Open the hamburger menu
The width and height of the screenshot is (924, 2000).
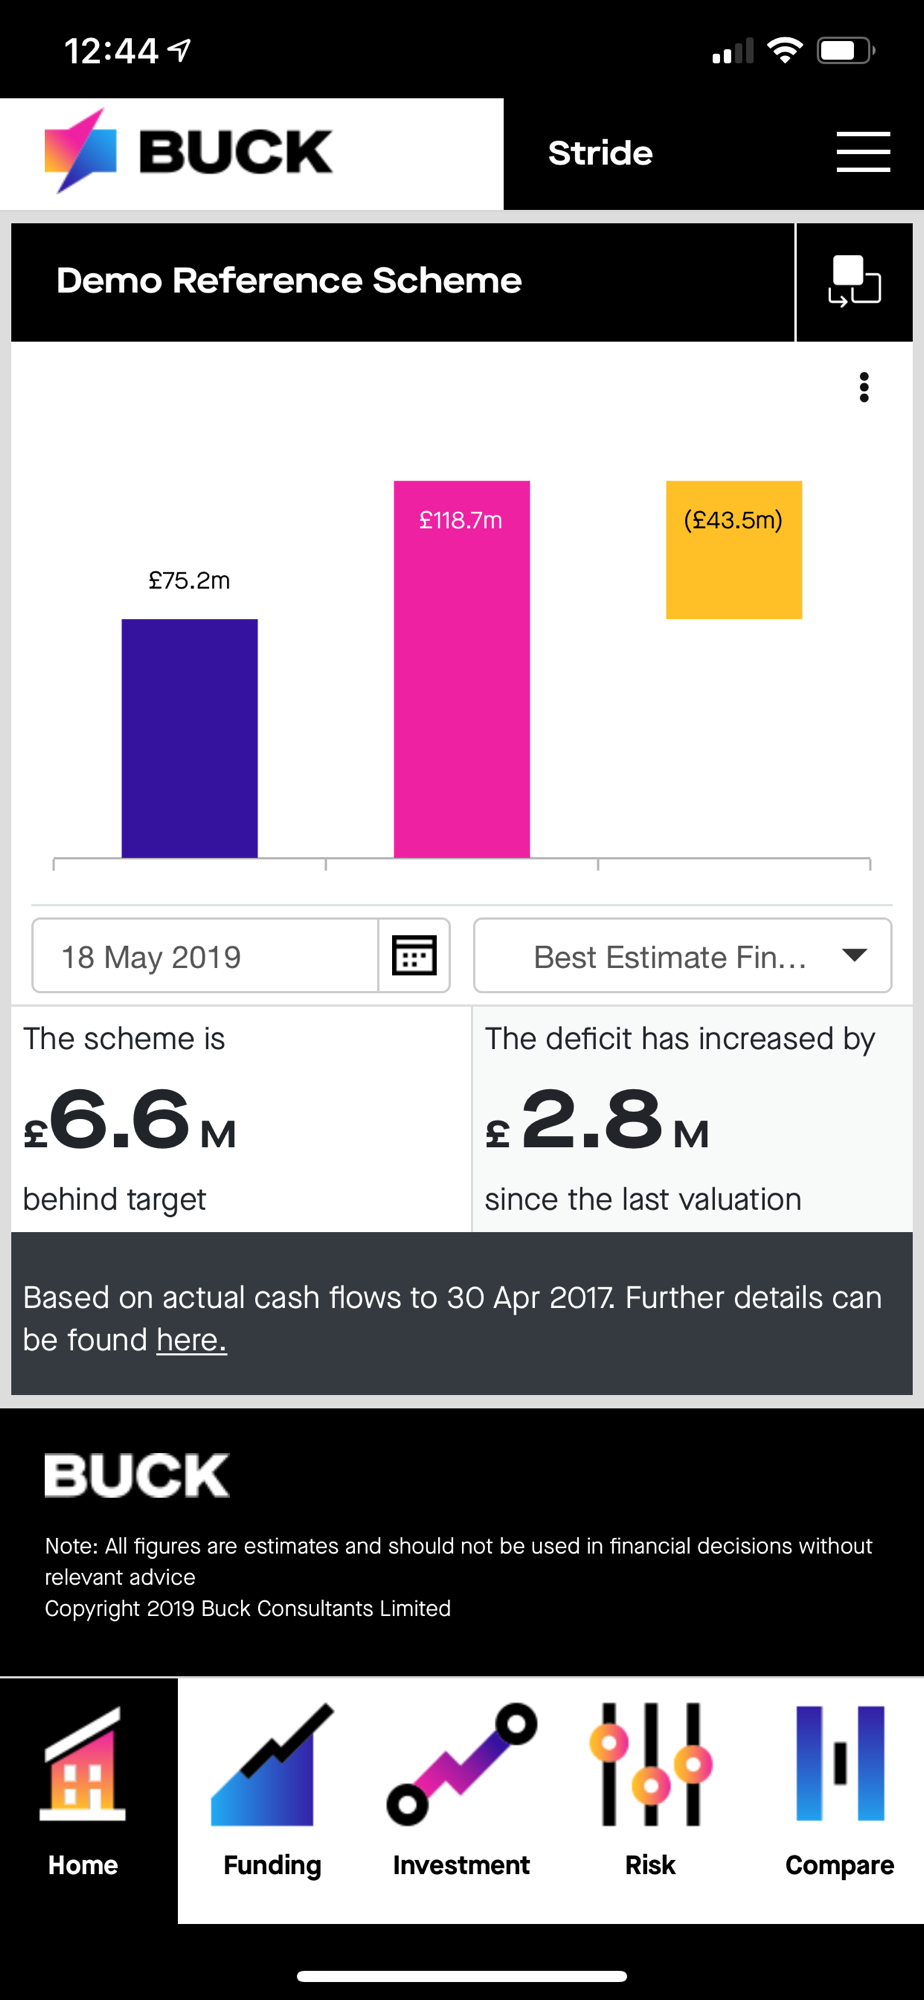pos(863,152)
